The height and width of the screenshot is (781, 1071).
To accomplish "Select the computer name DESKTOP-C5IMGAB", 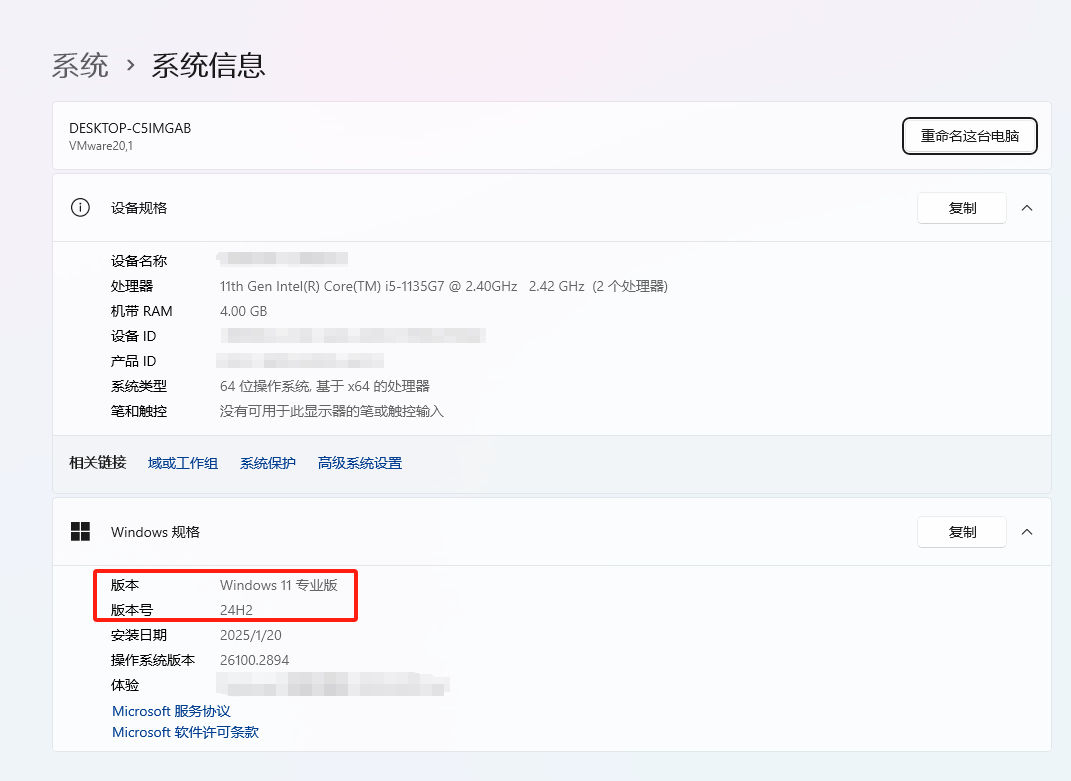I will (130, 128).
